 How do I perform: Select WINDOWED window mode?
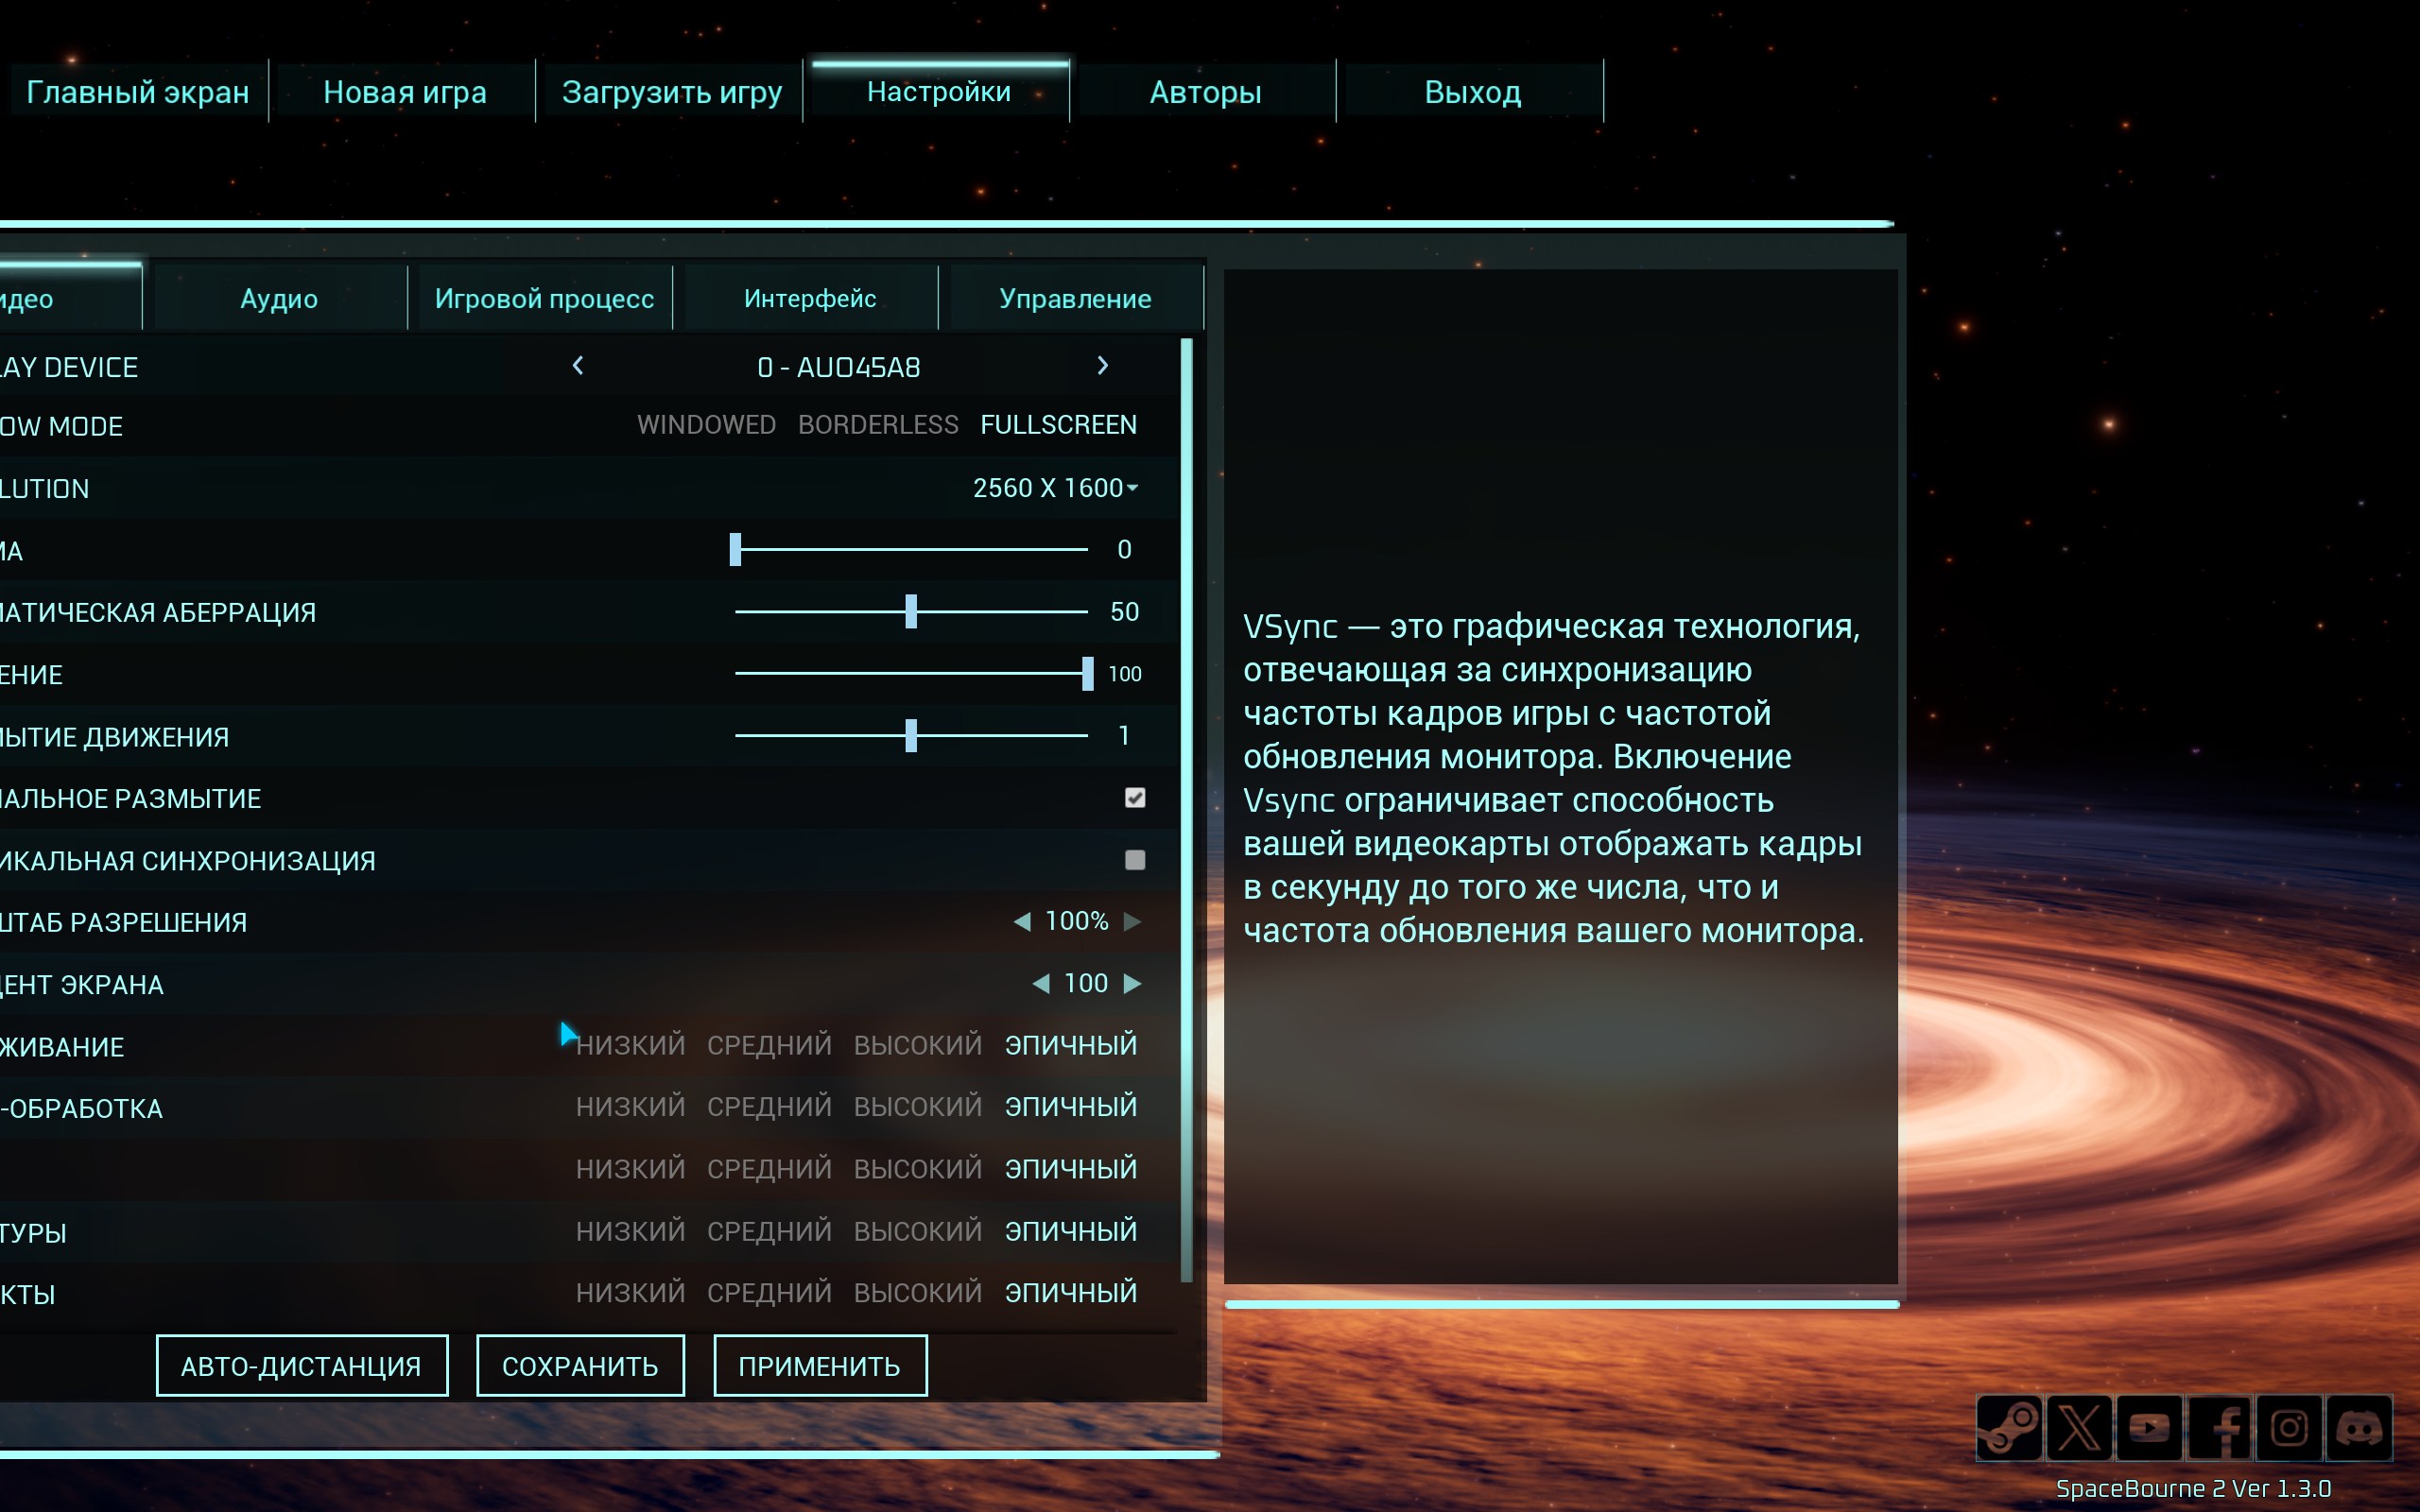[x=706, y=425]
